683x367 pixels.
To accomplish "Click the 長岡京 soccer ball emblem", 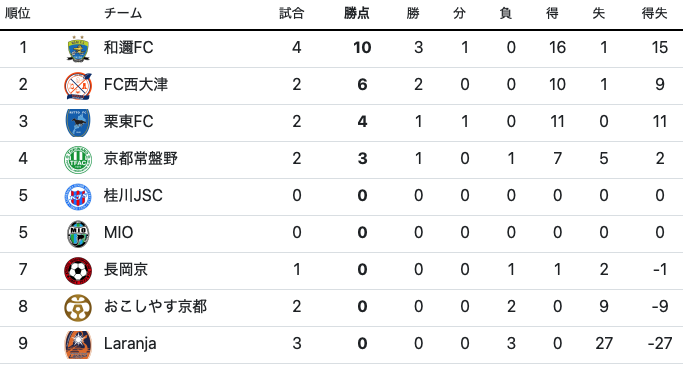I will click(78, 271).
